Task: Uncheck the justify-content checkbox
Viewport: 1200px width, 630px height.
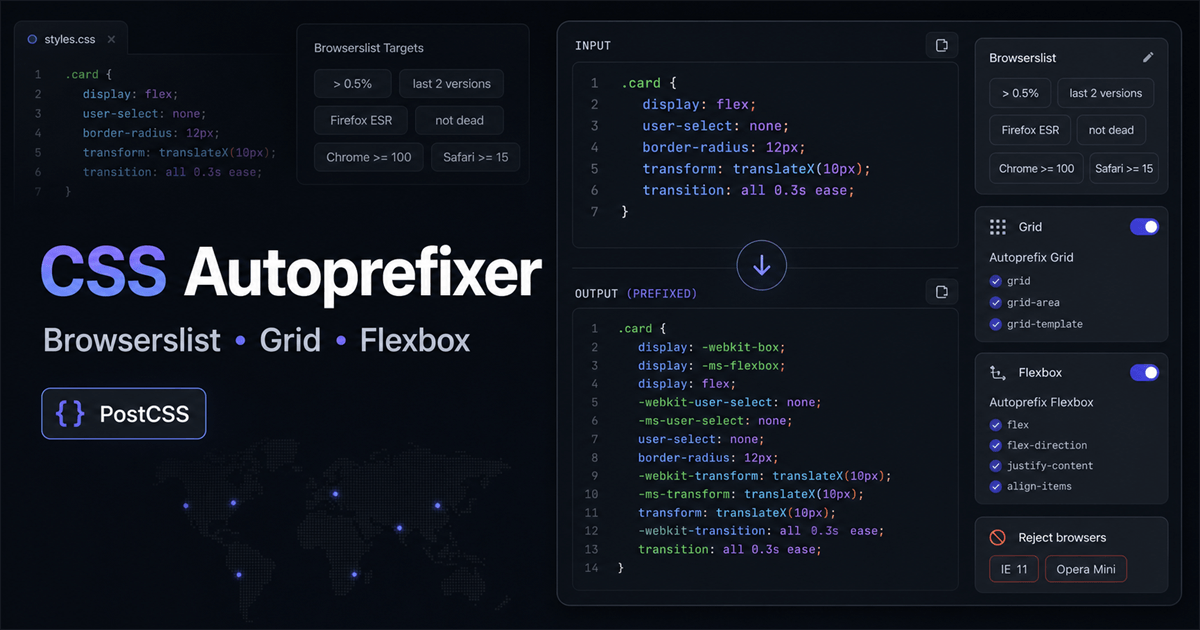Action: point(996,466)
